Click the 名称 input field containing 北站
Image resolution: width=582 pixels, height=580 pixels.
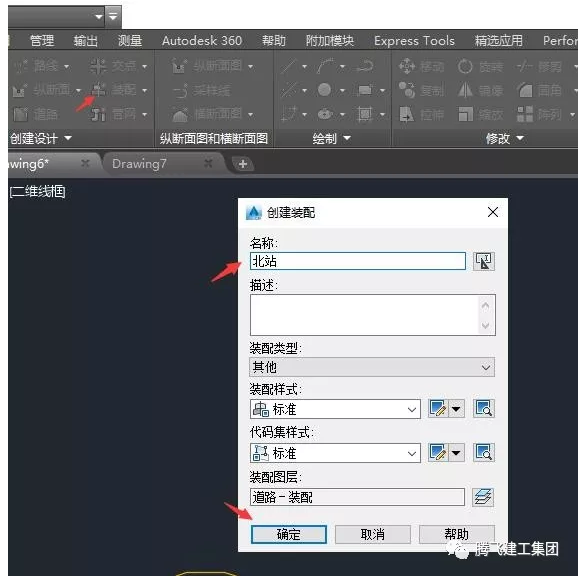point(358,261)
